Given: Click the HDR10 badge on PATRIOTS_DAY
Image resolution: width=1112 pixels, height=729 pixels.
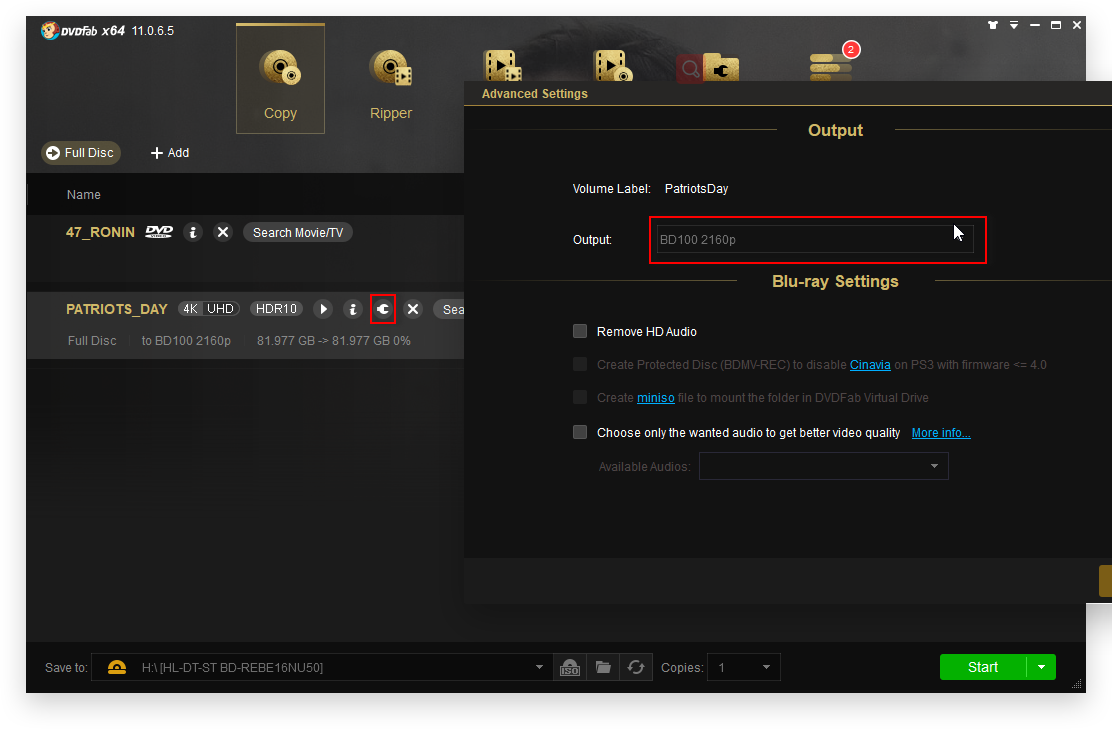Looking at the screenshot, I should pyautogui.click(x=276, y=309).
